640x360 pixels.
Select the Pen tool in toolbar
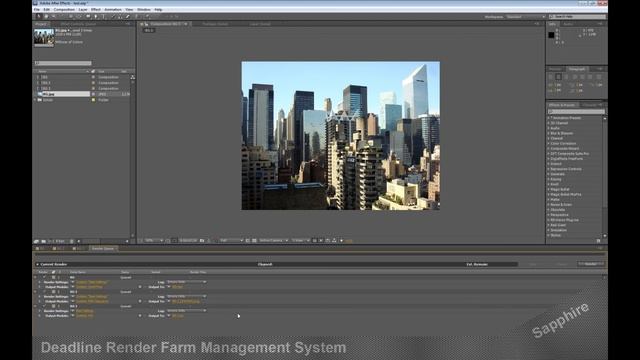(x=96, y=16)
